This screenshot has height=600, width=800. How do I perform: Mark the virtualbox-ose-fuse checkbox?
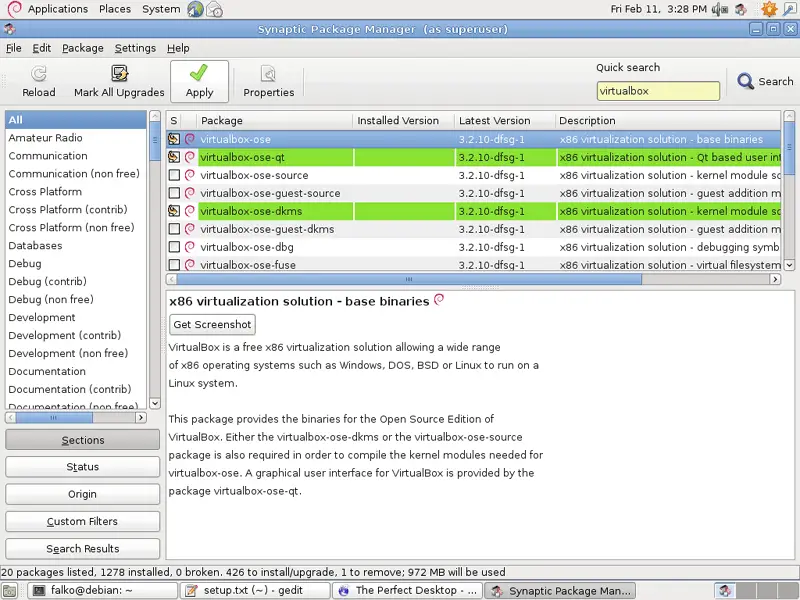174,265
